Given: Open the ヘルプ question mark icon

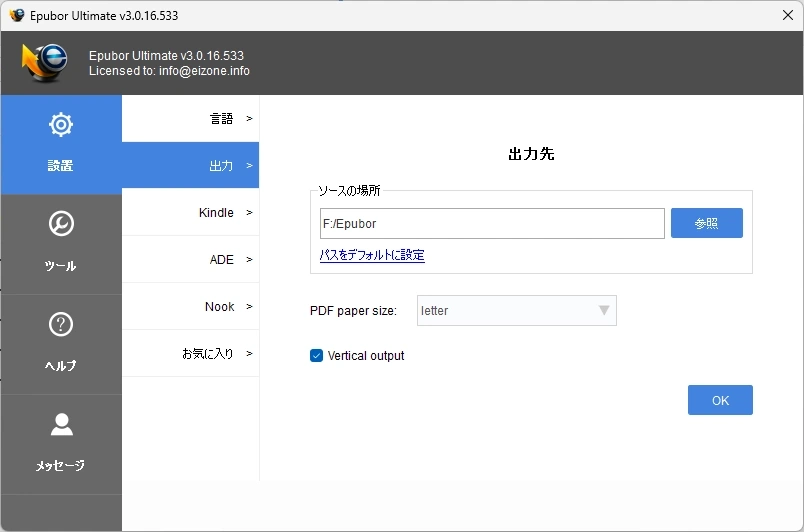Looking at the screenshot, I should click(x=61, y=324).
